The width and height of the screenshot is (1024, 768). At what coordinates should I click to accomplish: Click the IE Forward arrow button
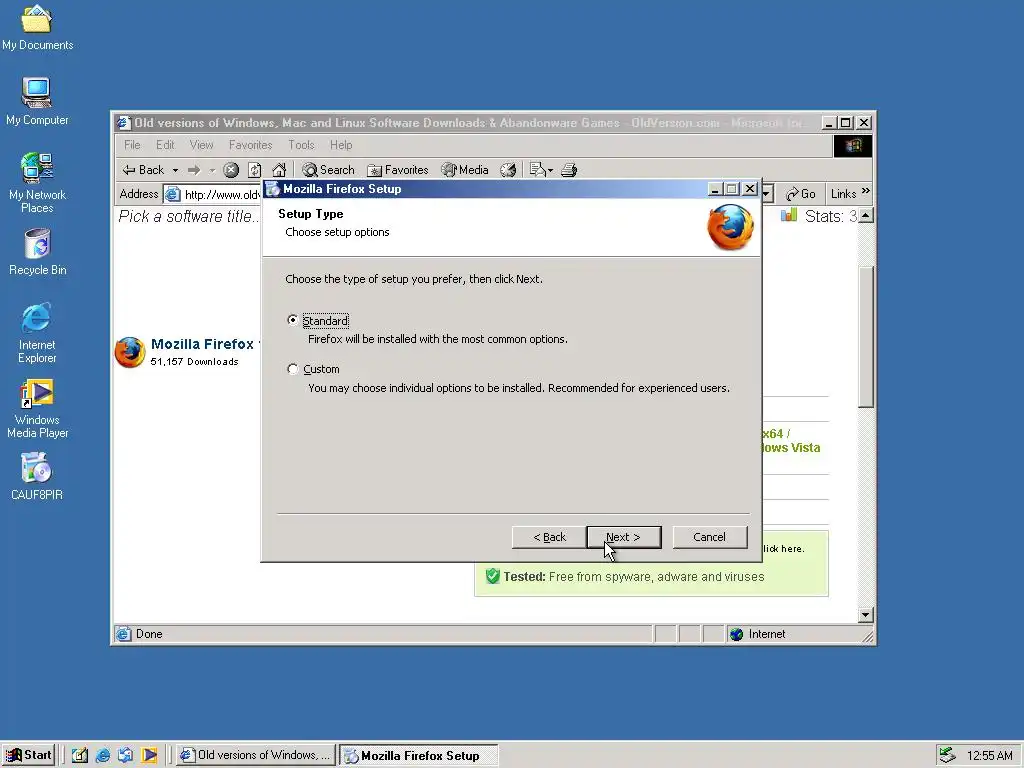[194, 170]
